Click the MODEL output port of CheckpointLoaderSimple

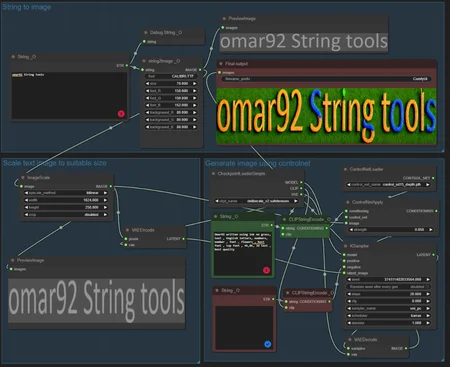301,182
